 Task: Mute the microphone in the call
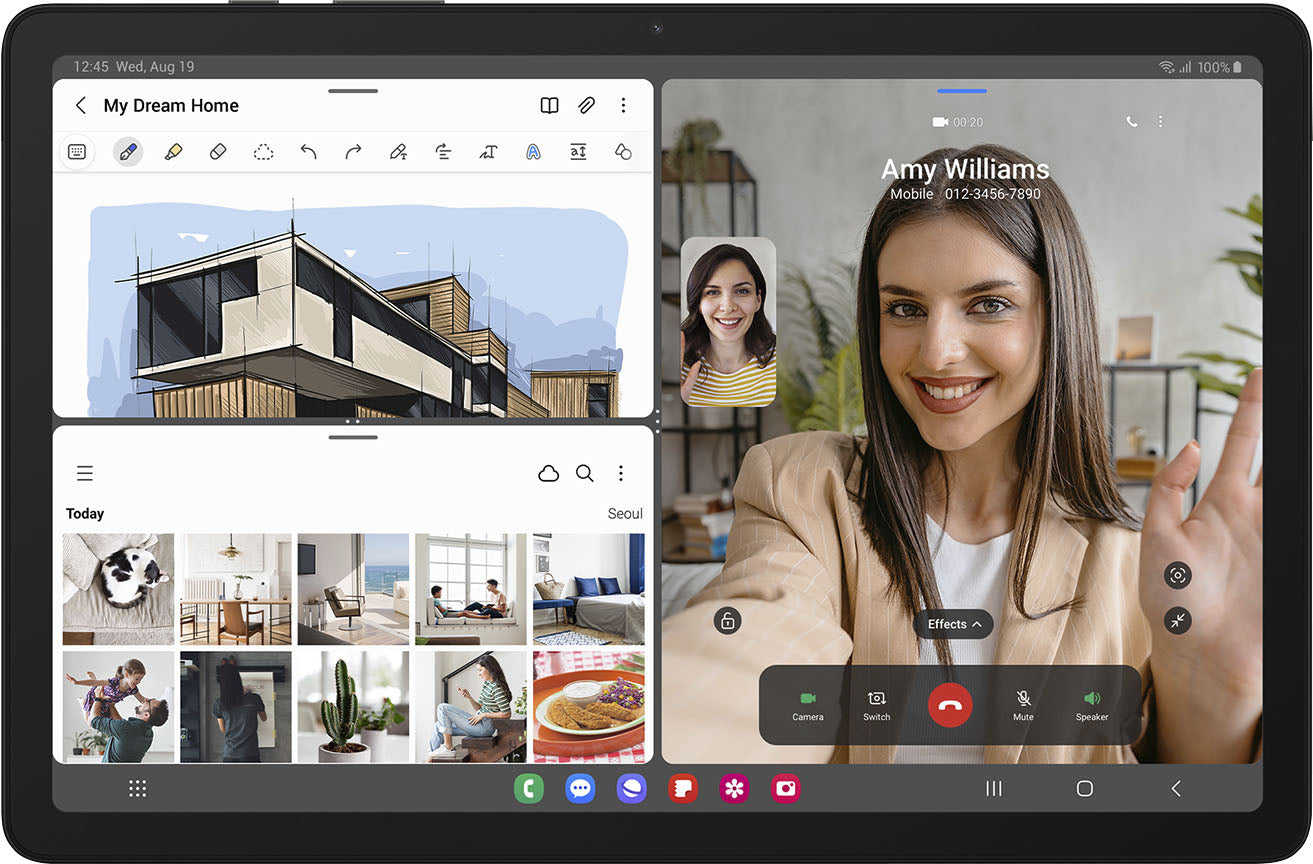(1023, 705)
